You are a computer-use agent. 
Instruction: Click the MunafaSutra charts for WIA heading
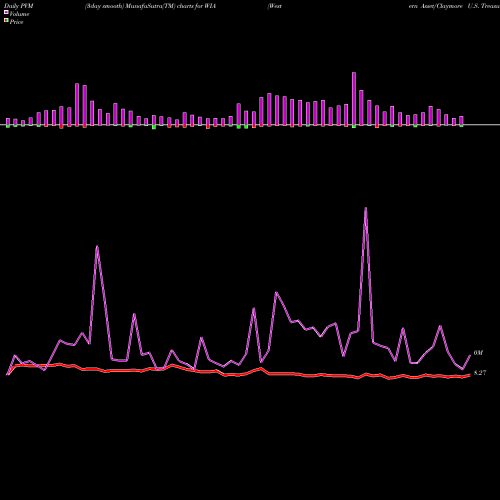(x=150, y=6)
